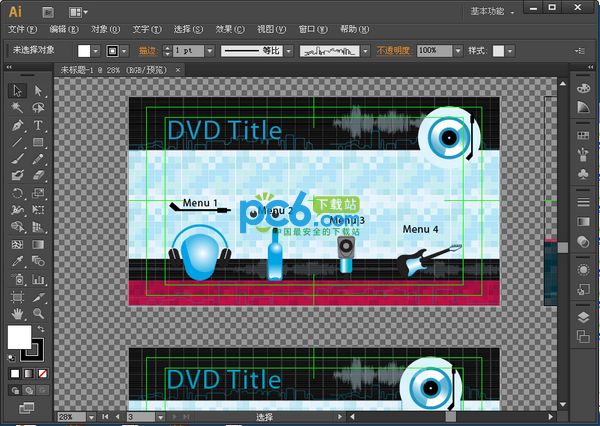Select the Rotate tool
The height and width of the screenshot is (426, 600).
click(x=17, y=193)
